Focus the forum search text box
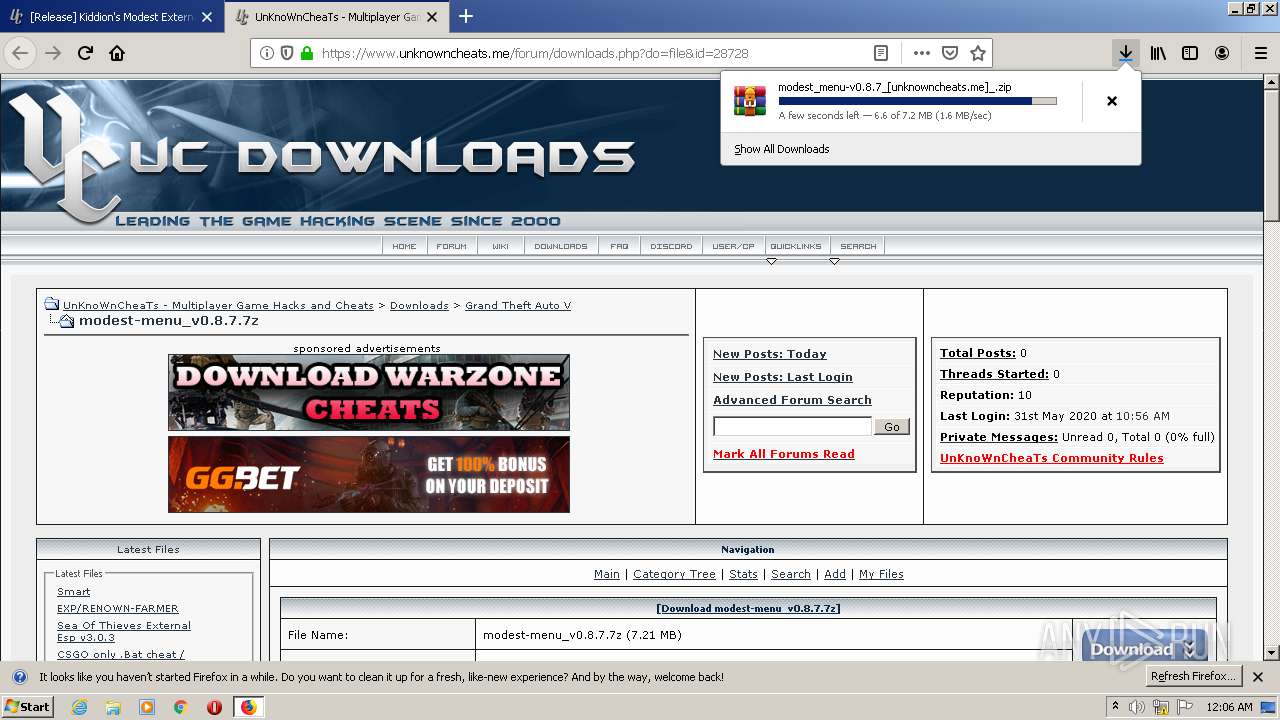This screenshot has height=720, width=1280. click(x=792, y=426)
